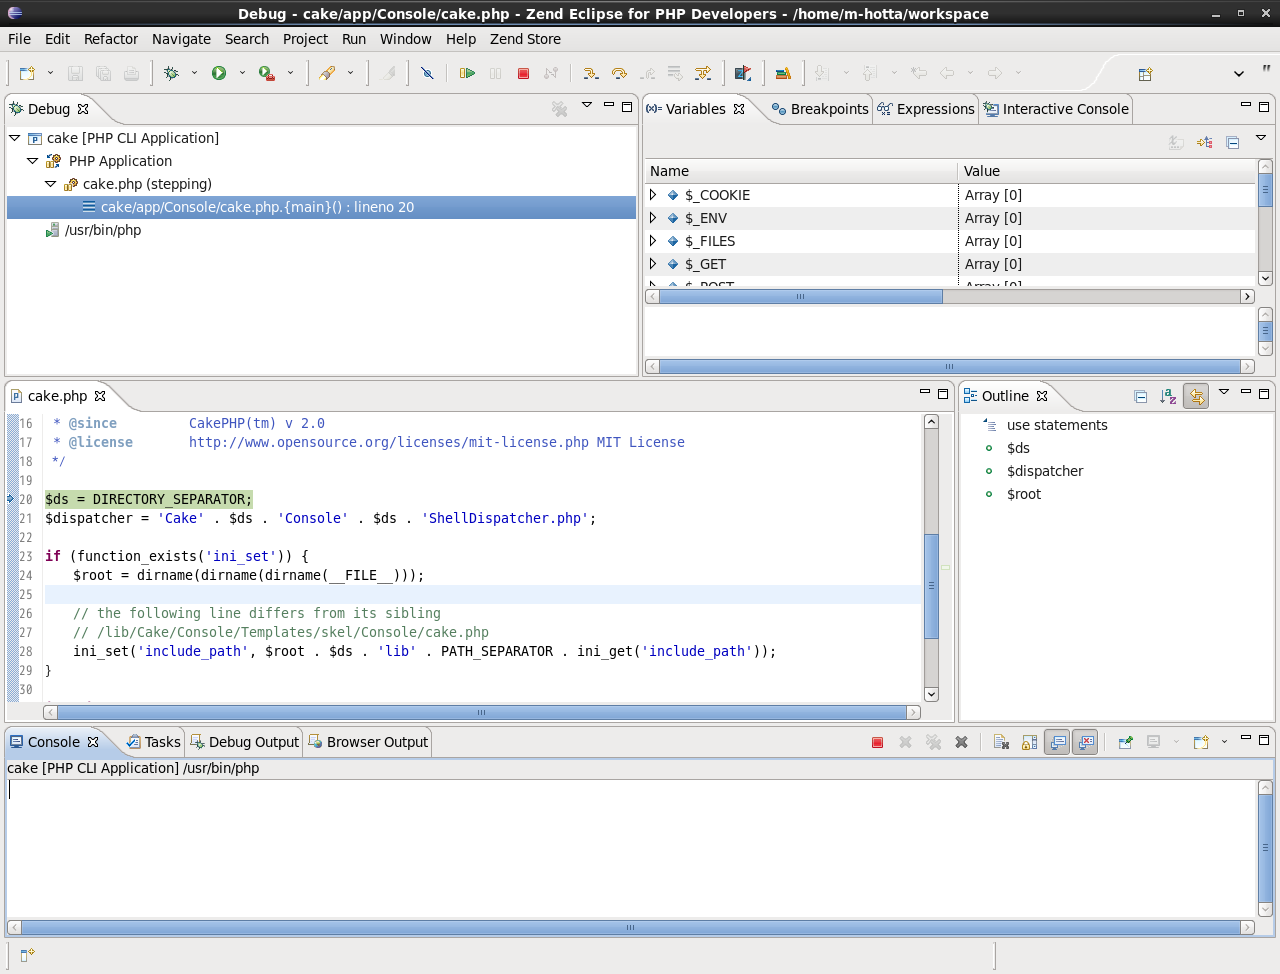This screenshot has width=1280, height=974.
Task: Collapse the cake [PHP CLI Application] tree node
Action: (15, 138)
